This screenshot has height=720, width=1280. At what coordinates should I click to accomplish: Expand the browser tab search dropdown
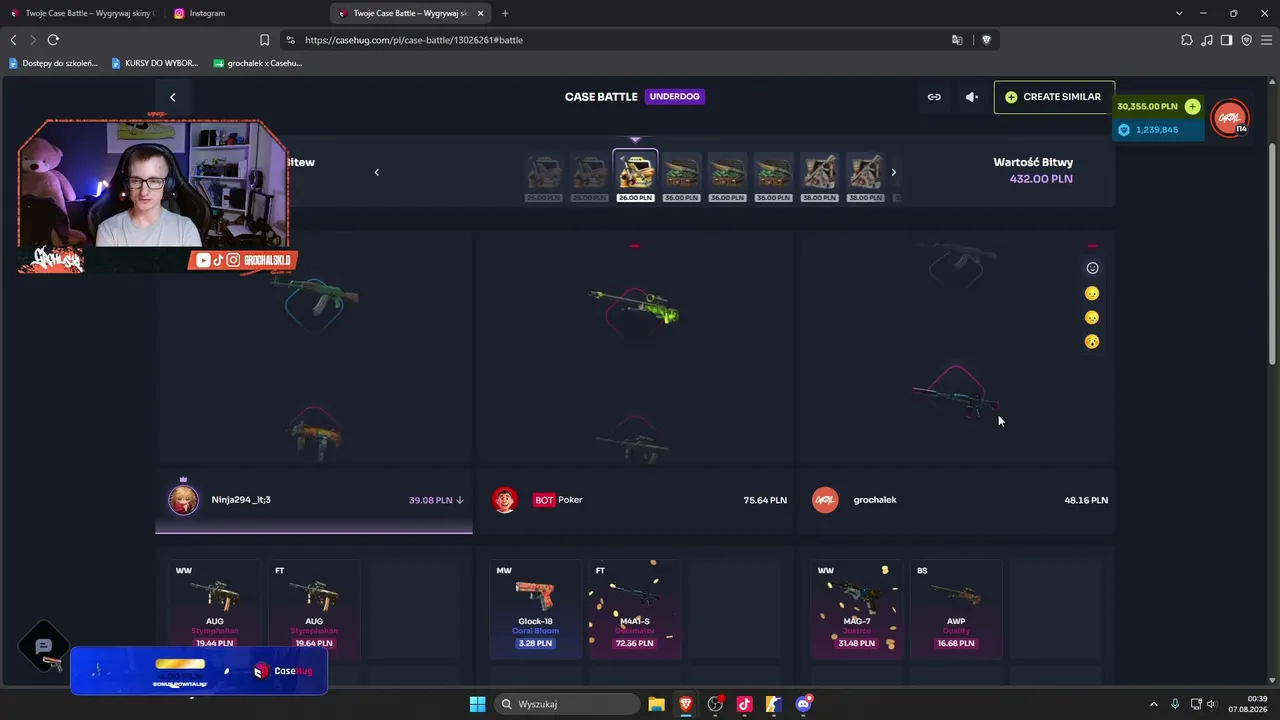pyautogui.click(x=1179, y=13)
